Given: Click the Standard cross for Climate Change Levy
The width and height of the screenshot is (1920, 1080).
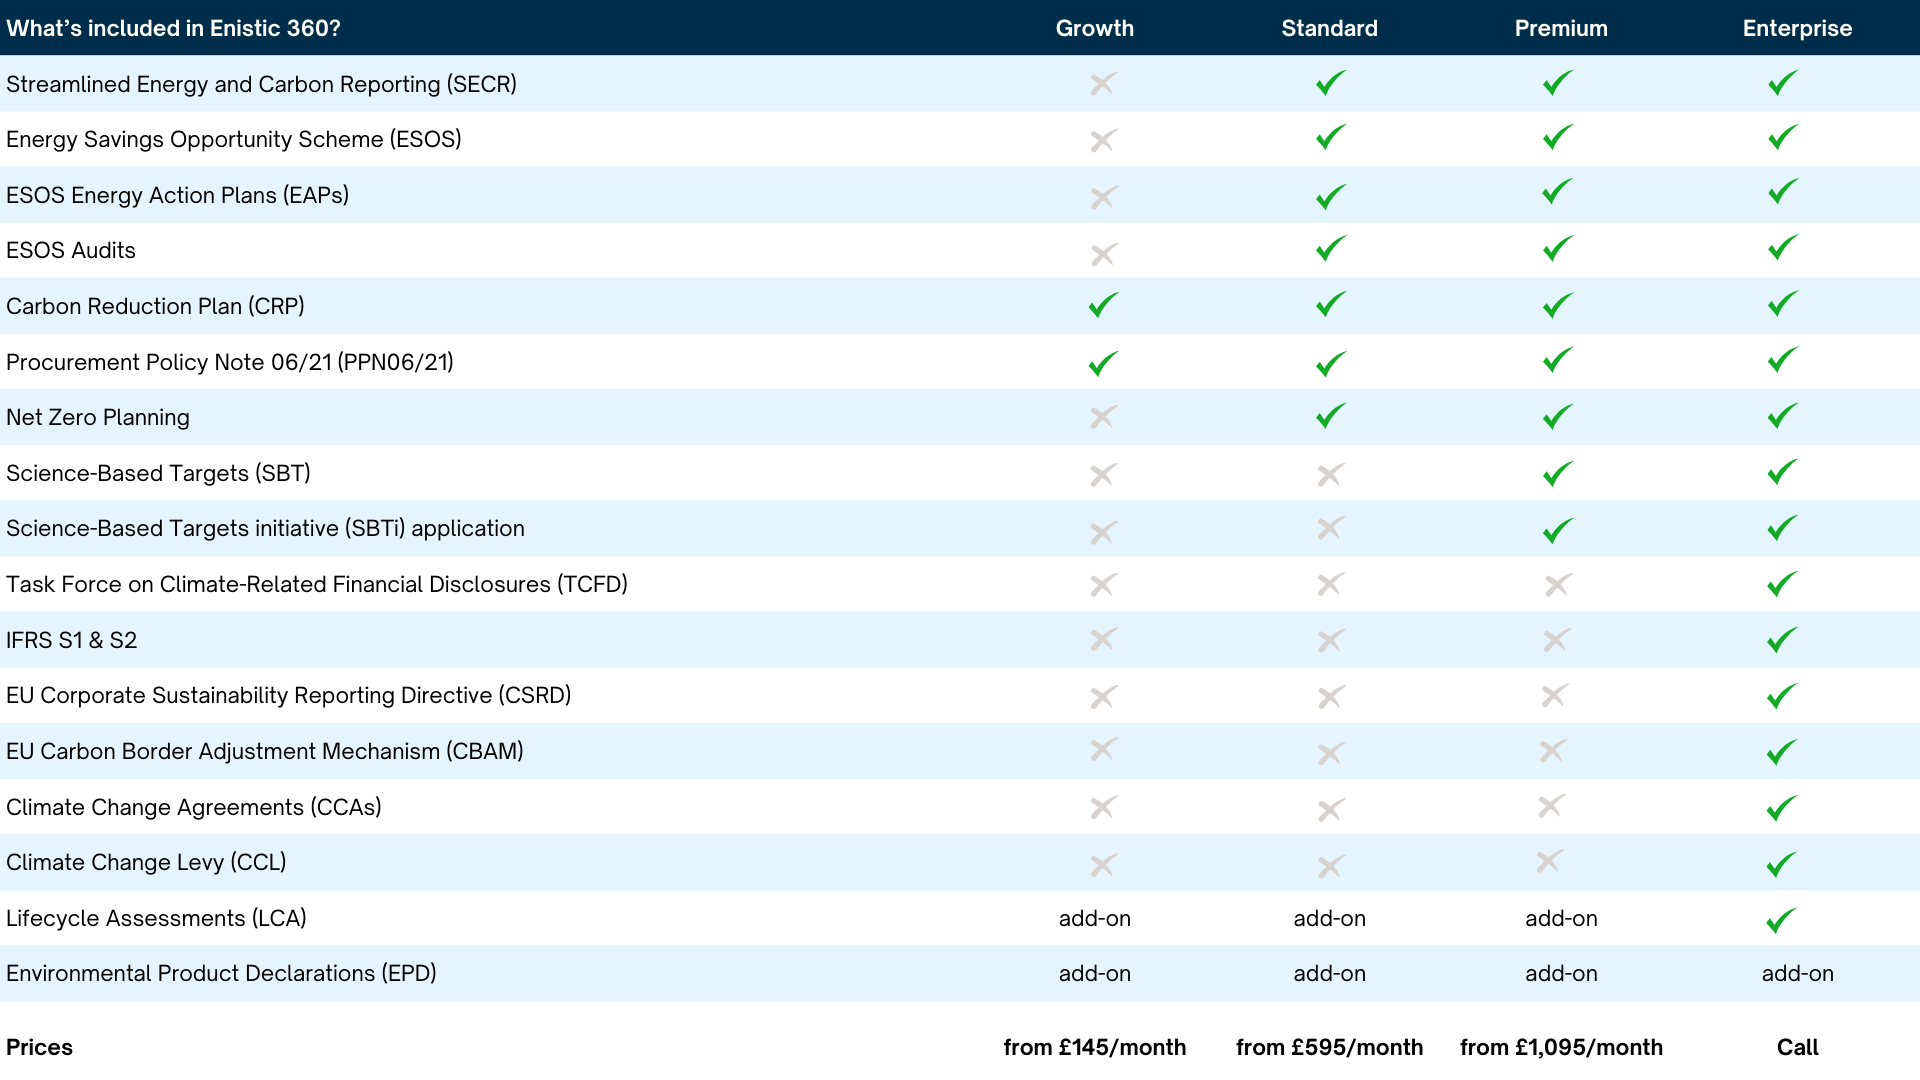Looking at the screenshot, I should pyautogui.click(x=1330, y=866).
